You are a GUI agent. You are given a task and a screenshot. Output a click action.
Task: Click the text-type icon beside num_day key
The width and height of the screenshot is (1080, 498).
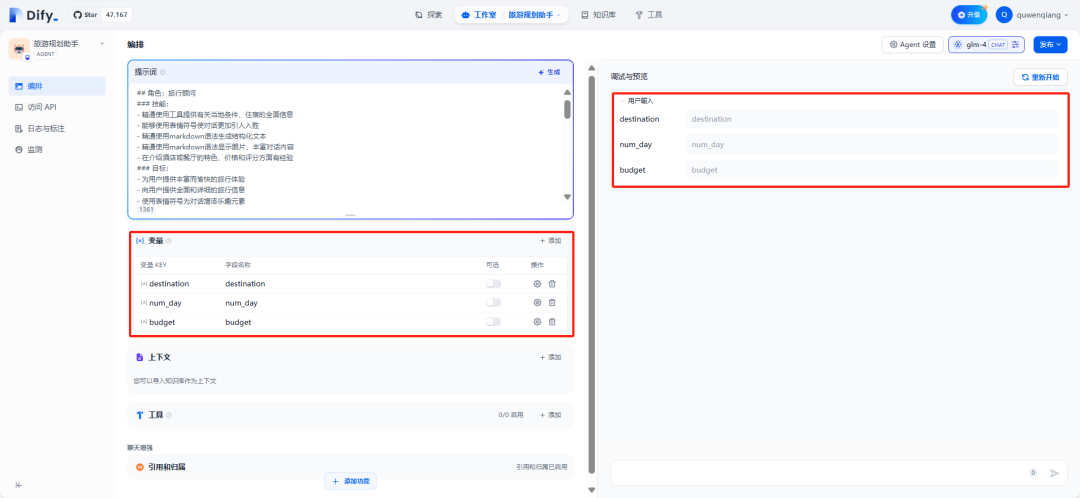(143, 303)
